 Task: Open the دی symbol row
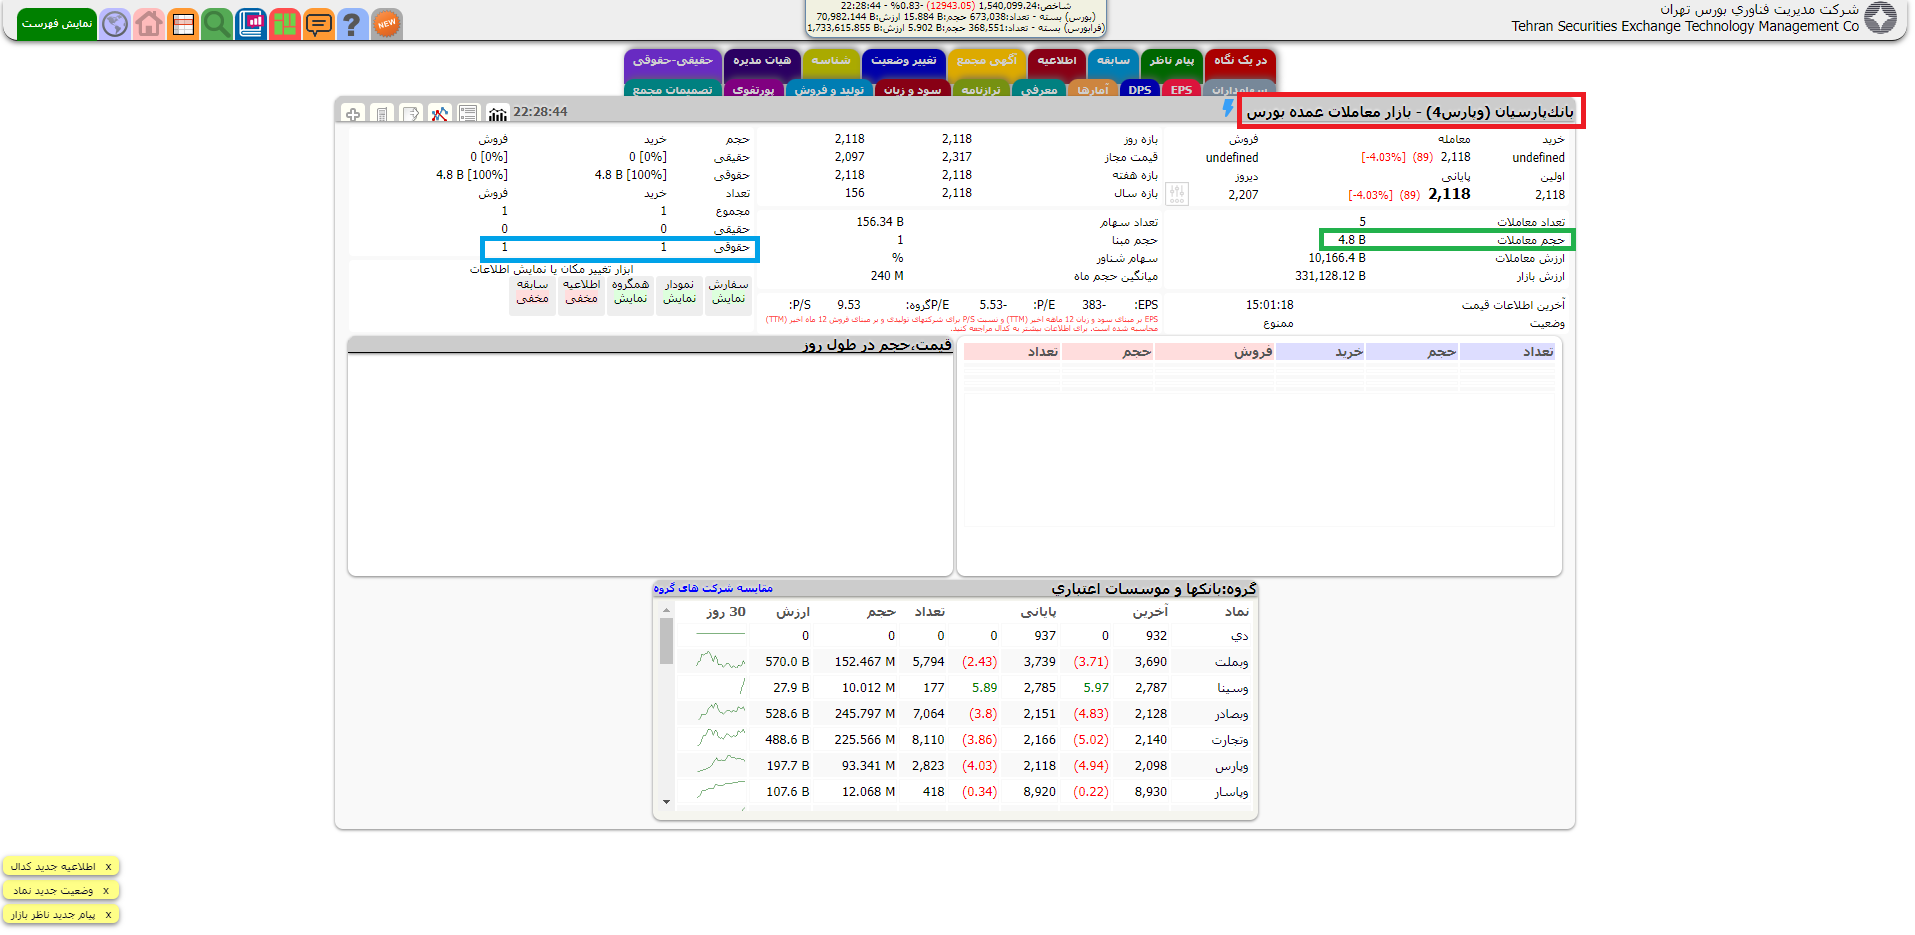[965, 636]
